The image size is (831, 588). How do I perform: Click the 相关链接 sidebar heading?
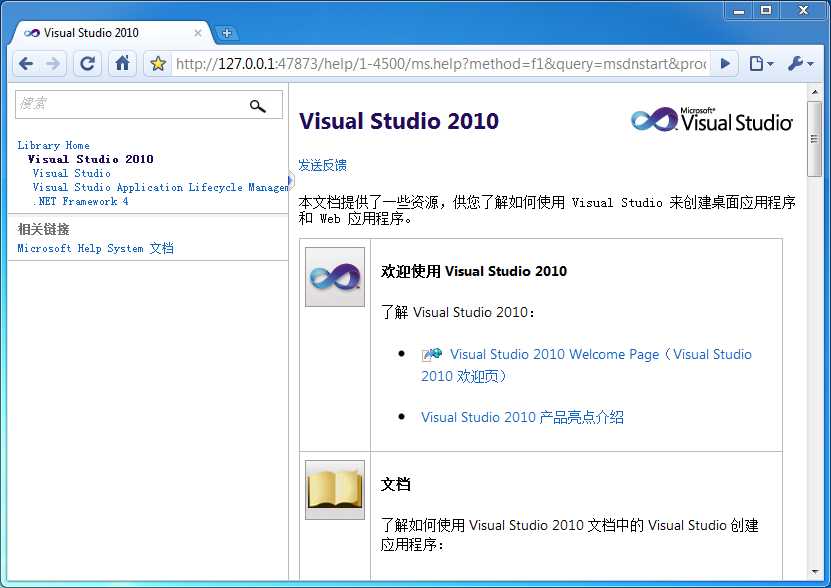point(43,229)
